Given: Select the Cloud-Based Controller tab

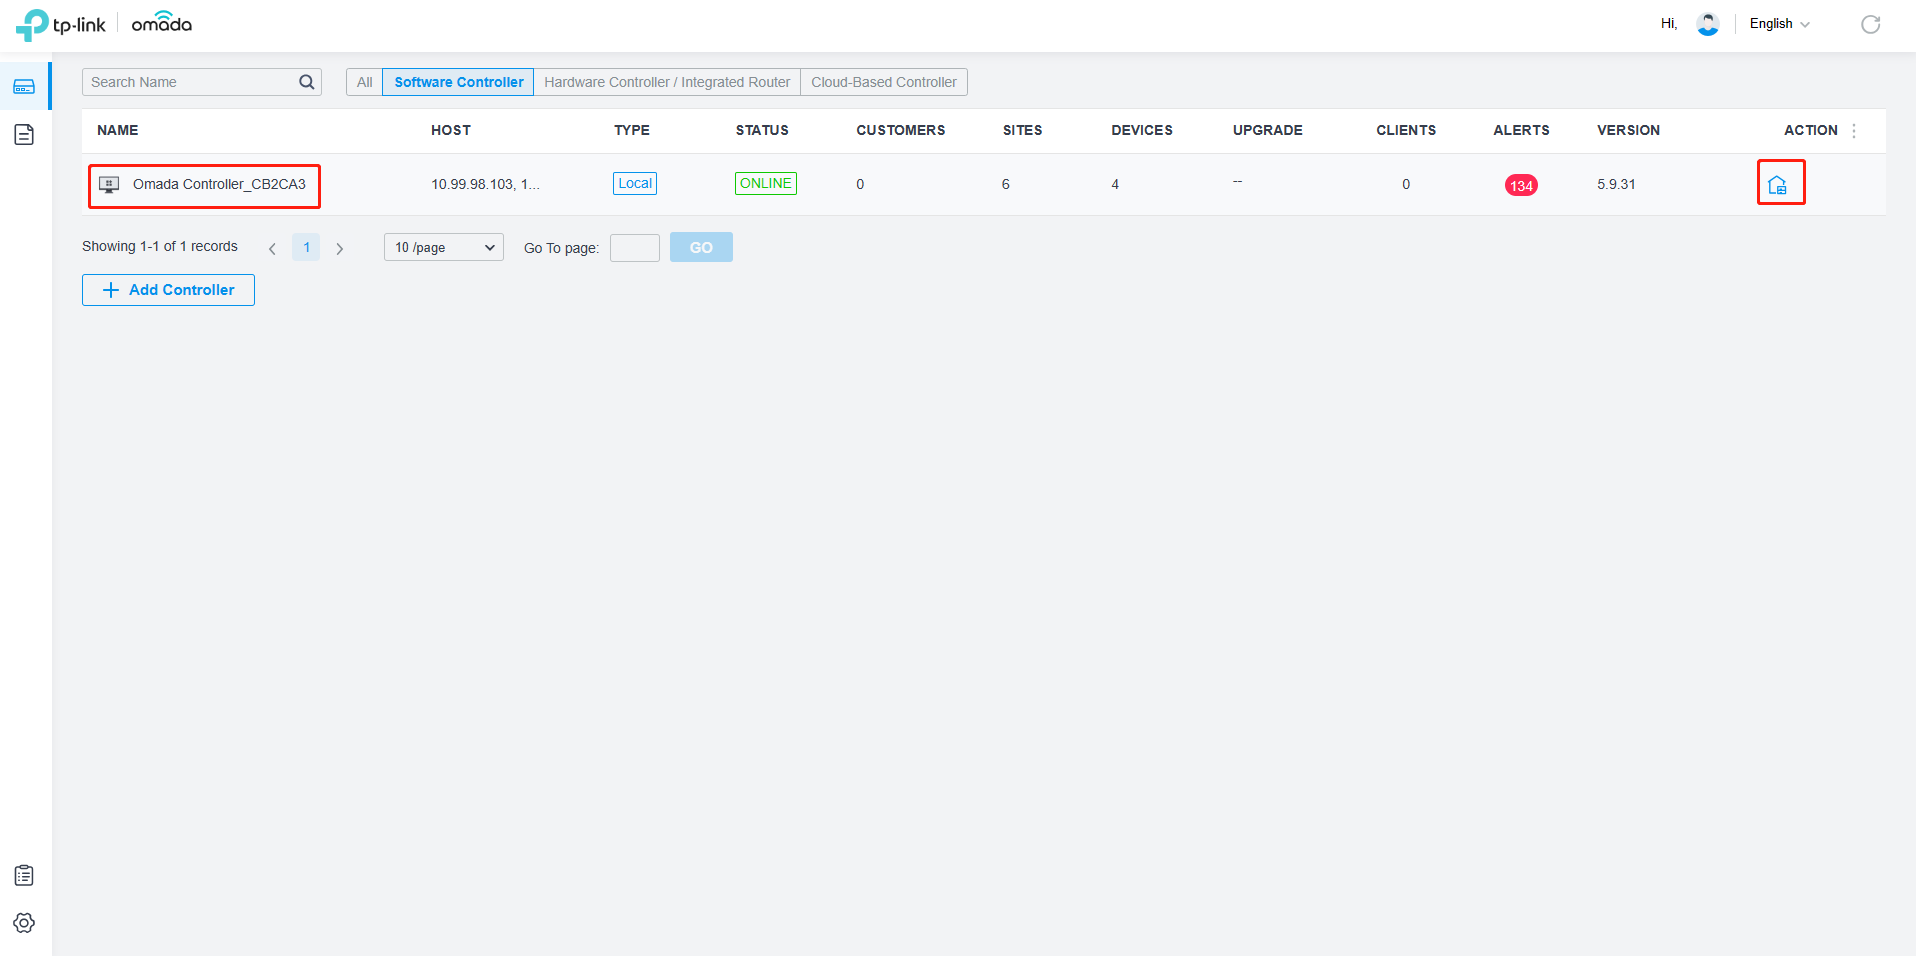Looking at the screenshot, I should (x=884, y=82).
